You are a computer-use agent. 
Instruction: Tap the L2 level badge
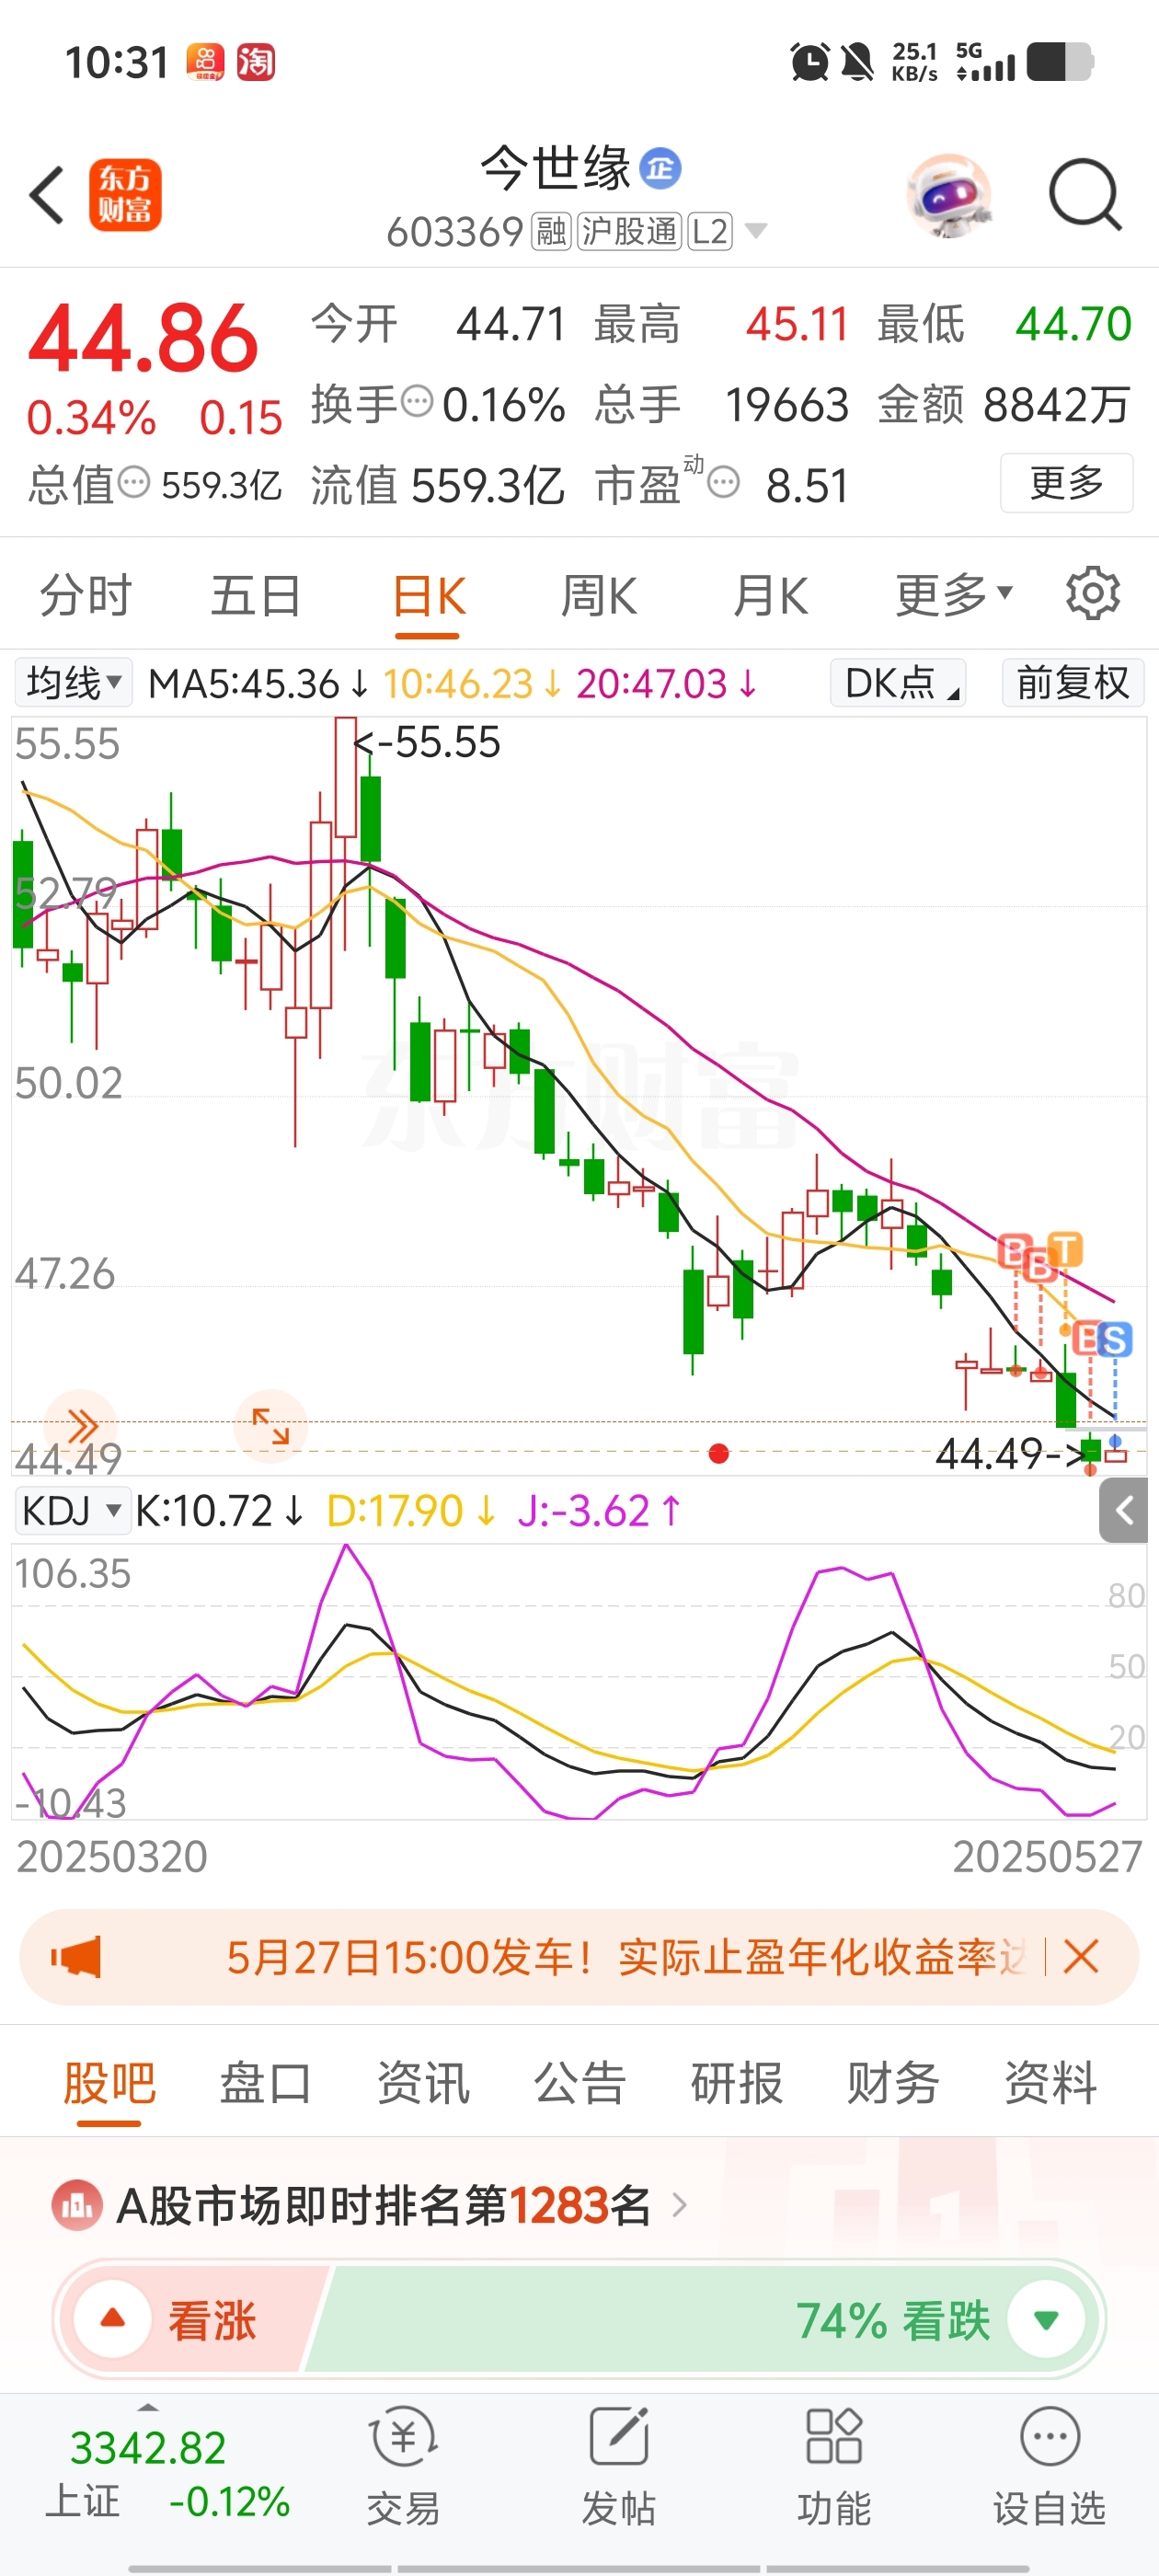pos(710,232)
